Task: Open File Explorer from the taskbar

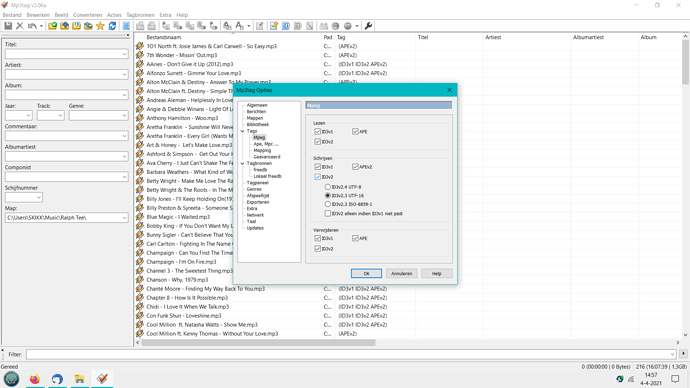Action: [80, 379]
